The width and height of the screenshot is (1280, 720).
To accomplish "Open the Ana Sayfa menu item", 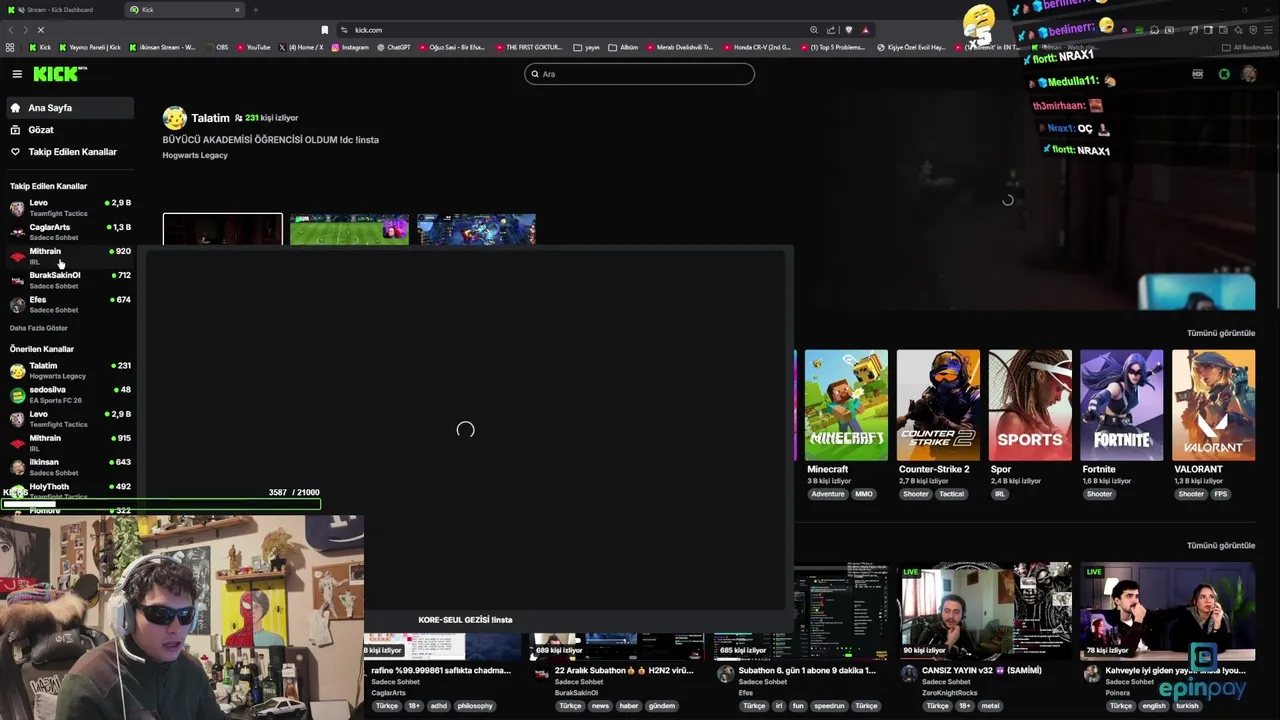I will tap(70, 108).
